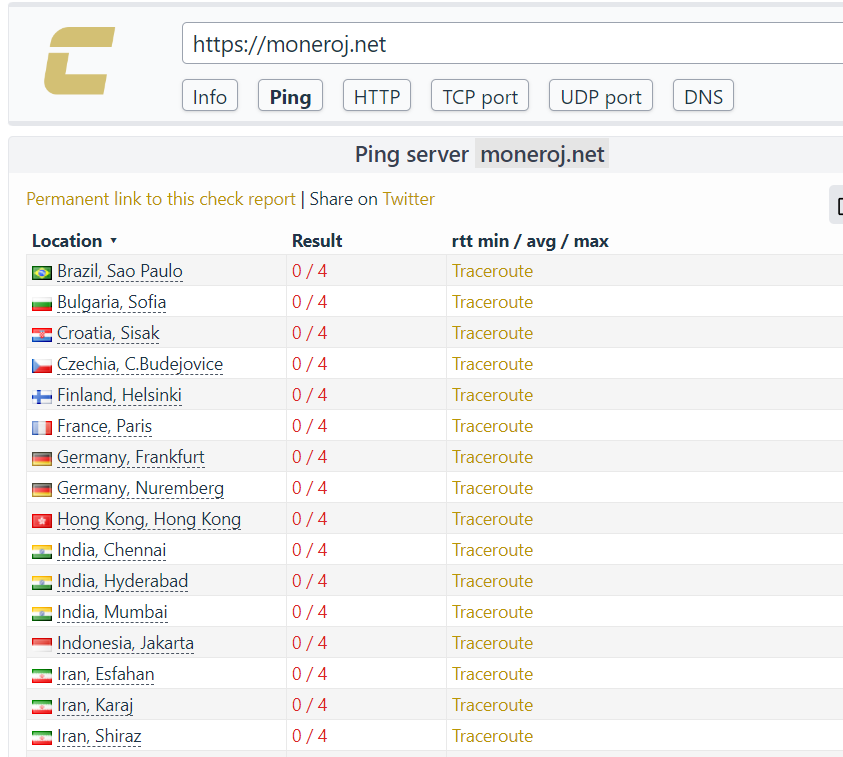
Task: Click the Info button
Action: 210,97
